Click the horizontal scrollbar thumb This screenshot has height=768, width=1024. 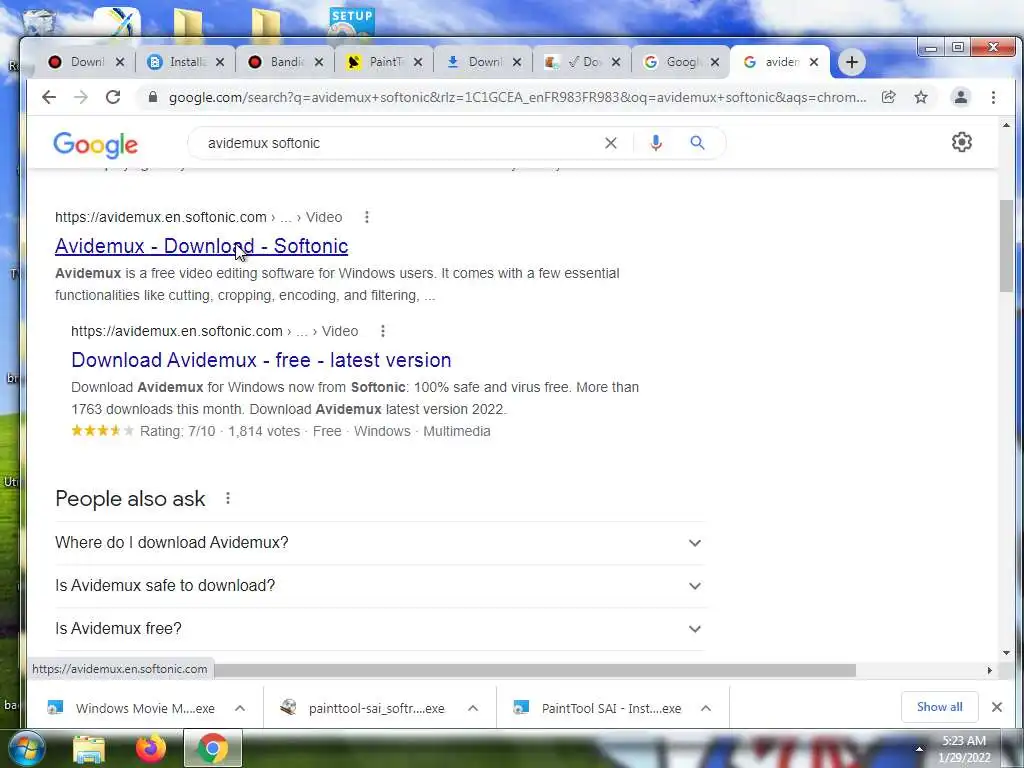535,670
